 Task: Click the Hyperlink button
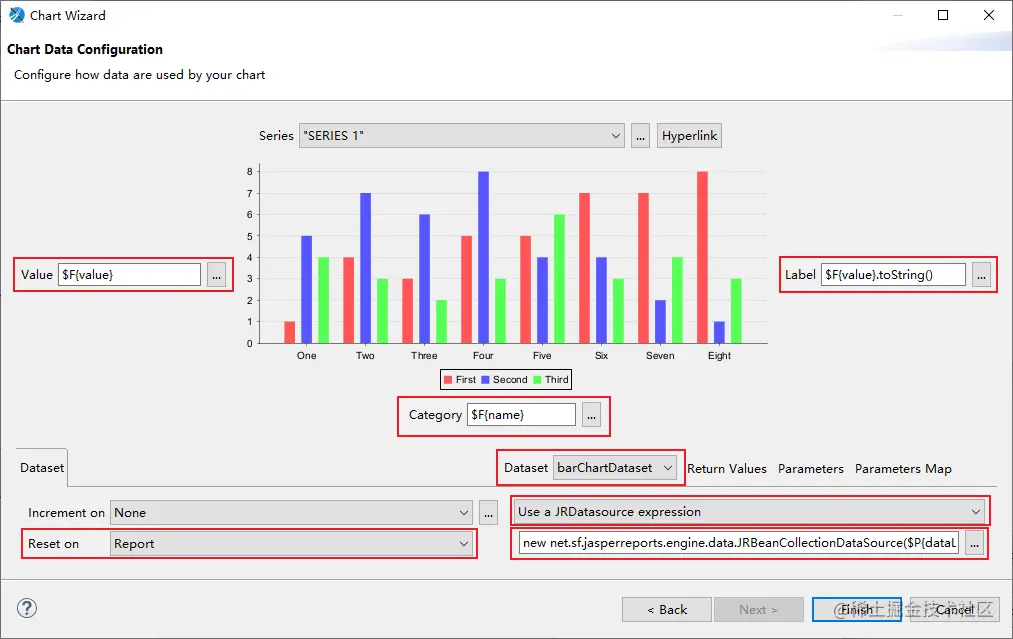pos(689,136)
